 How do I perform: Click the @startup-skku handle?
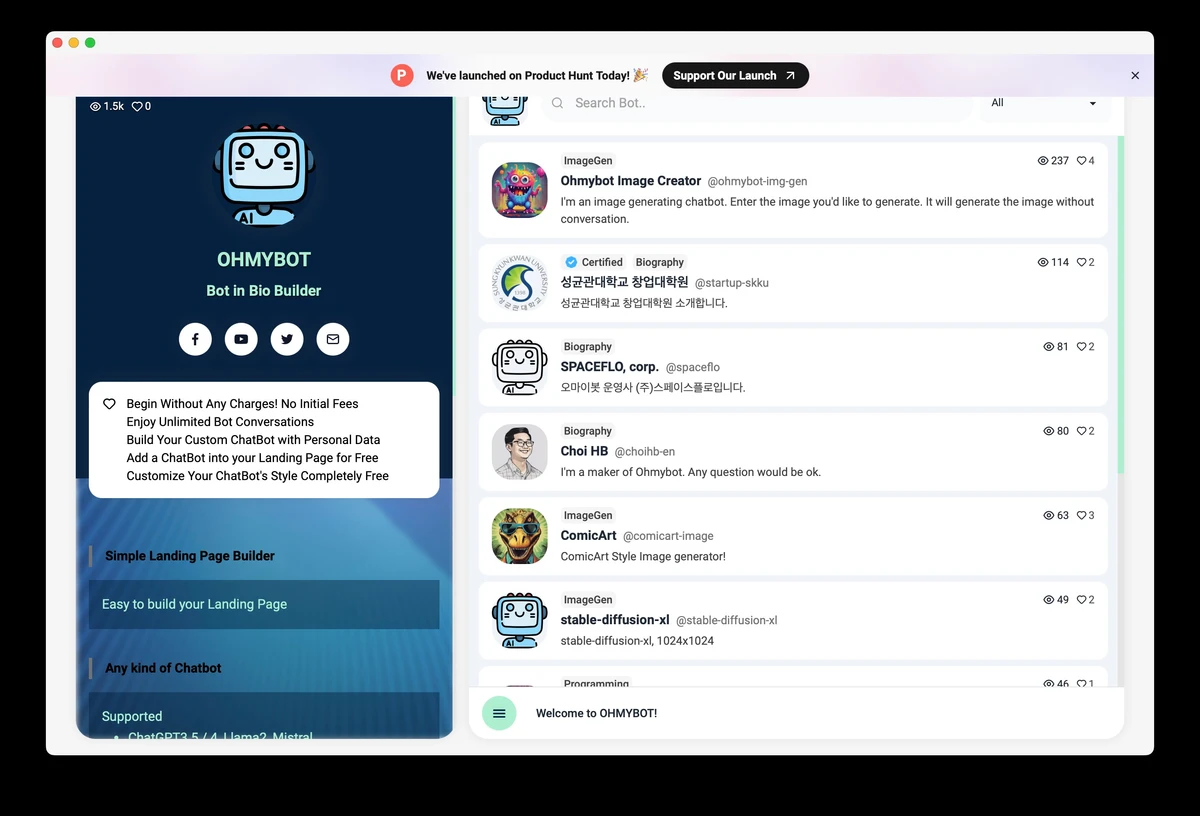(732, 283)
